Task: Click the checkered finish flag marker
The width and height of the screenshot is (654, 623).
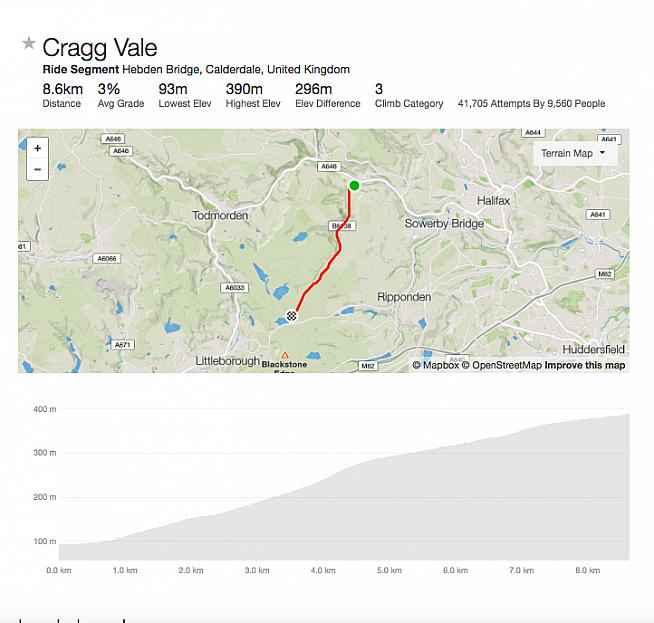Action: [291, 316]
